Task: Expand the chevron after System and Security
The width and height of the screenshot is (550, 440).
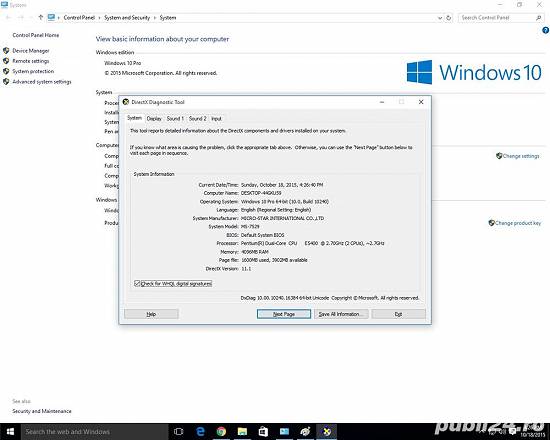Action: pos(155,18)
